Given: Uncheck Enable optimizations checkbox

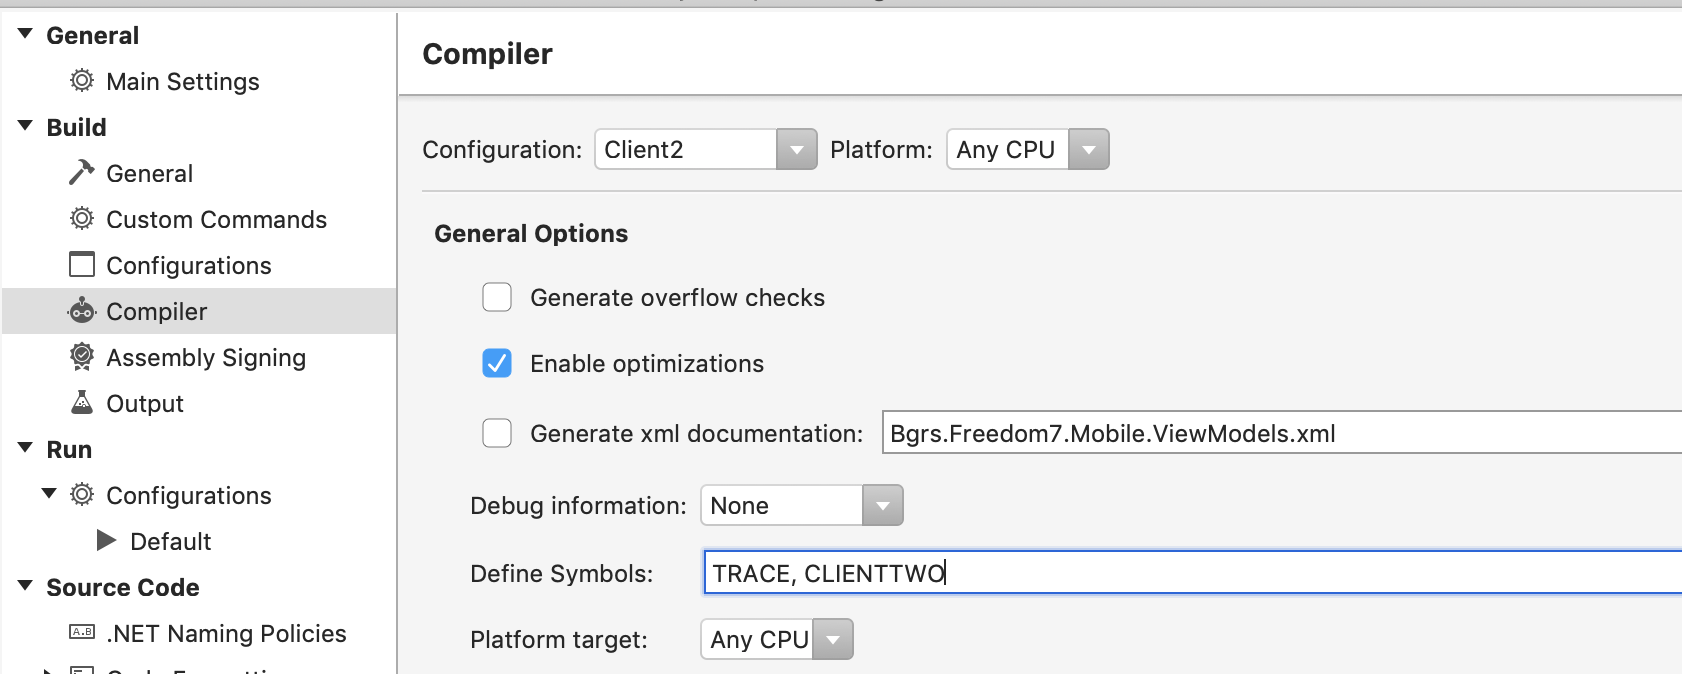Looking at the screenshot, I should pyautogui.click(x=497, y=363).
